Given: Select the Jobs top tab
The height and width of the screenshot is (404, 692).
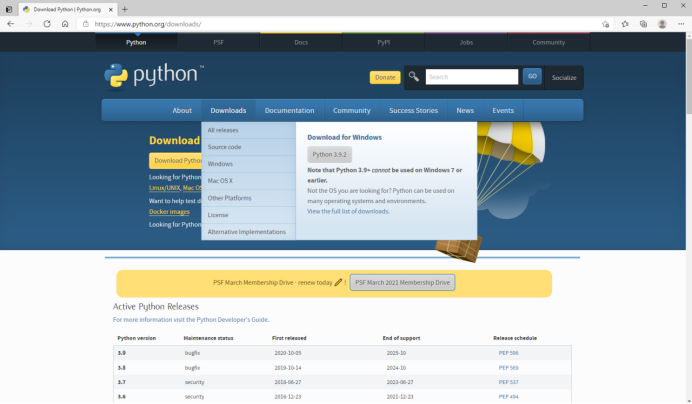Looking at the screenshot, I should pos(466,42).
